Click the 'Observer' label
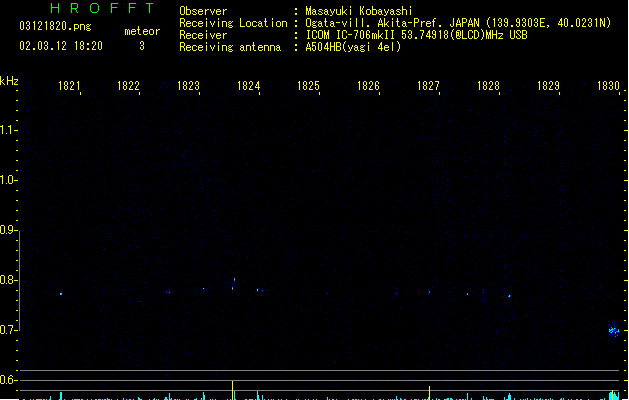Screen dimensions: 629x400 [203, 11]
